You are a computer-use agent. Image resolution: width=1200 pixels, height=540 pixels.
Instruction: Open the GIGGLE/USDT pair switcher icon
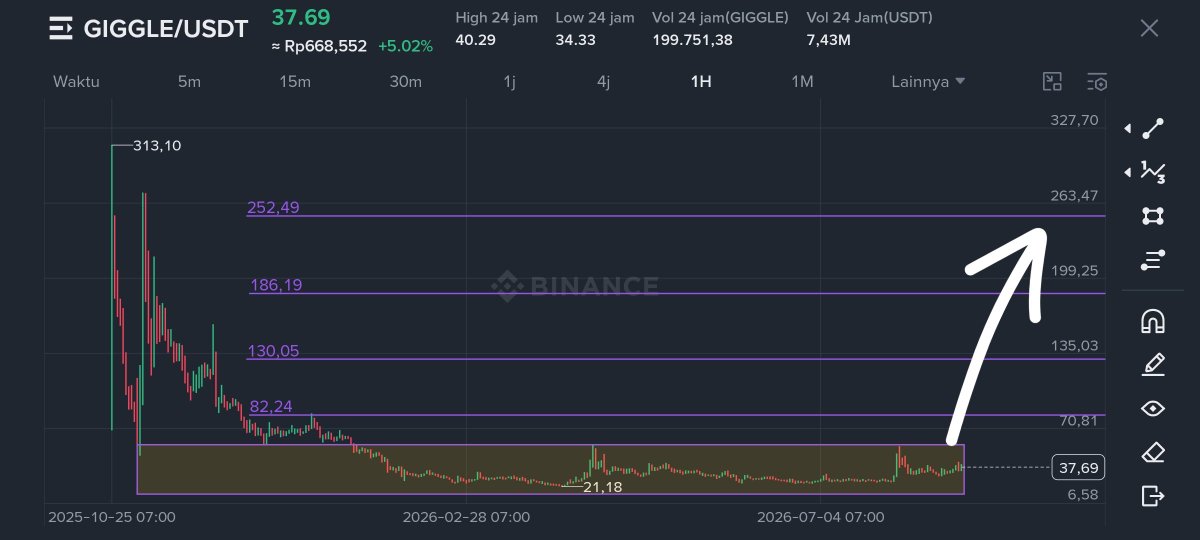(x=61, y=28)
